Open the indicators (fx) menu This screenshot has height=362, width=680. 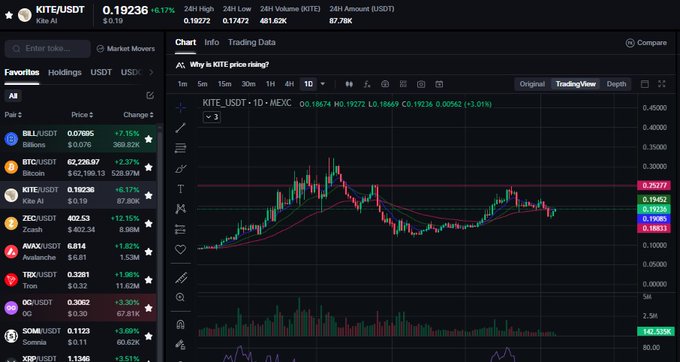(367, 84)
